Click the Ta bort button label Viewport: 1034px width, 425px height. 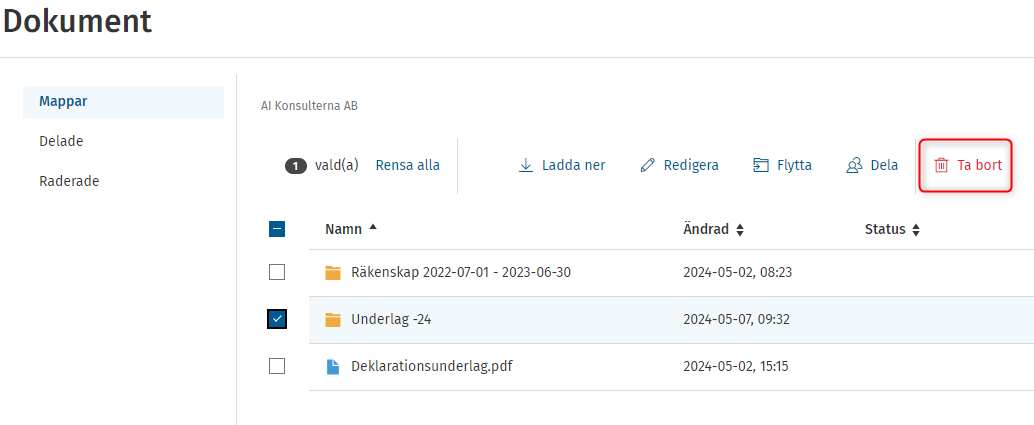click(x=980, y=165)
